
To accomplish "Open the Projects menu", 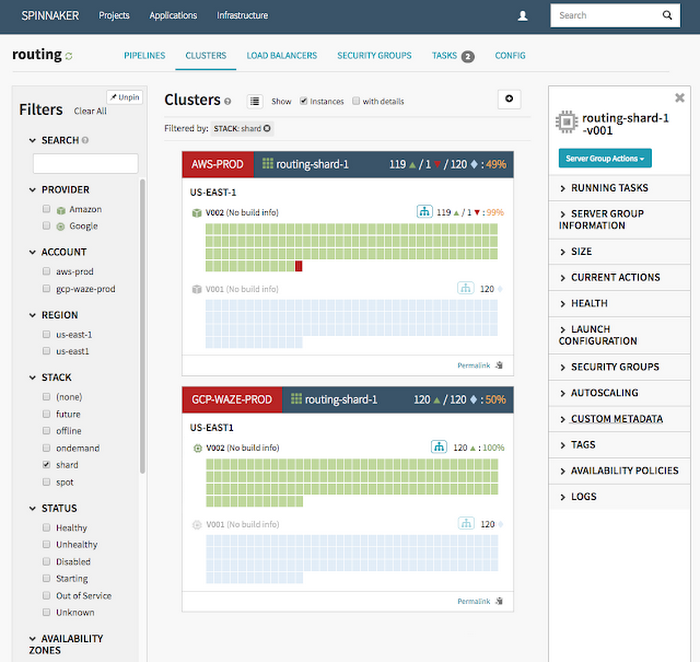I will pyautogui.click(x=114, y=16).
